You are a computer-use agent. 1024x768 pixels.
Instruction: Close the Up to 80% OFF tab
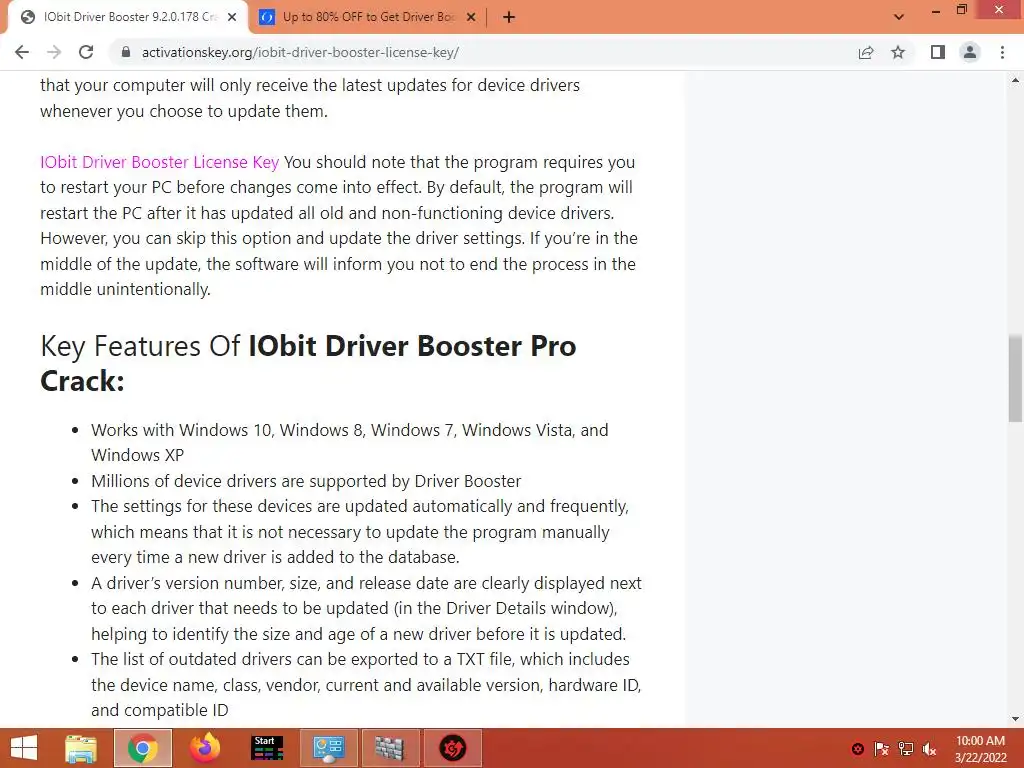pos(471,18)
